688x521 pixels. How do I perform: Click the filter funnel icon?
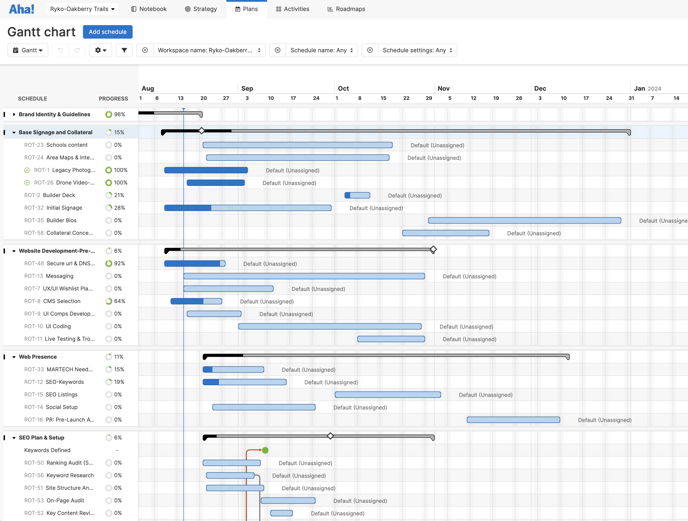coord(124,50)
